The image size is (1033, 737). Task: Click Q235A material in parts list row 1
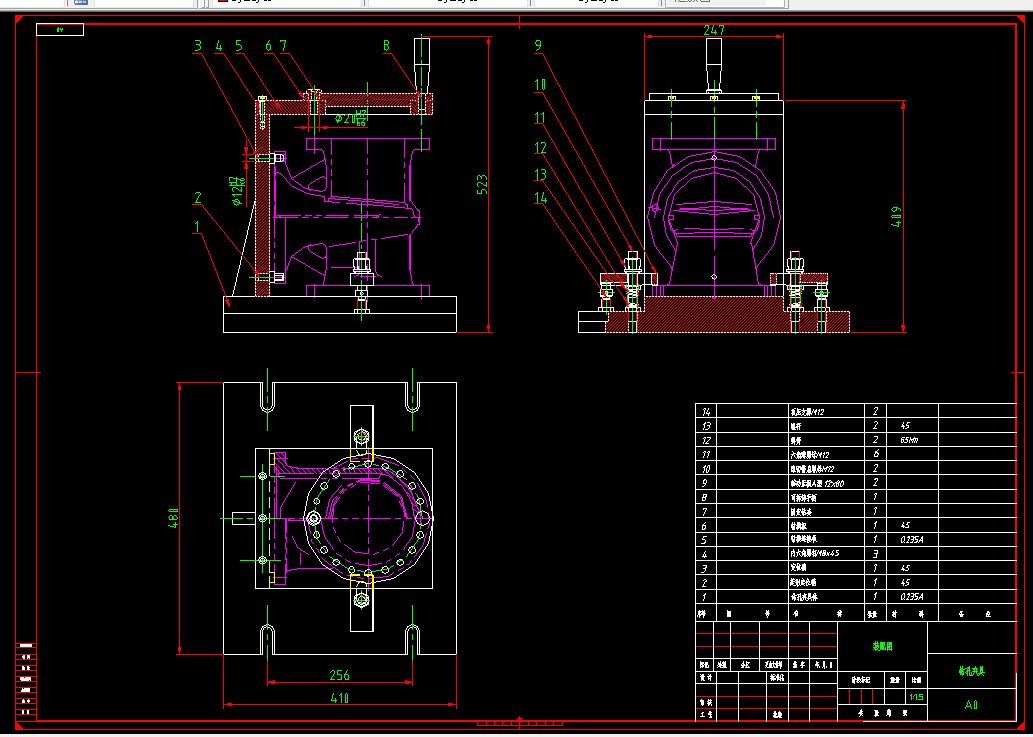pos(912,597)
